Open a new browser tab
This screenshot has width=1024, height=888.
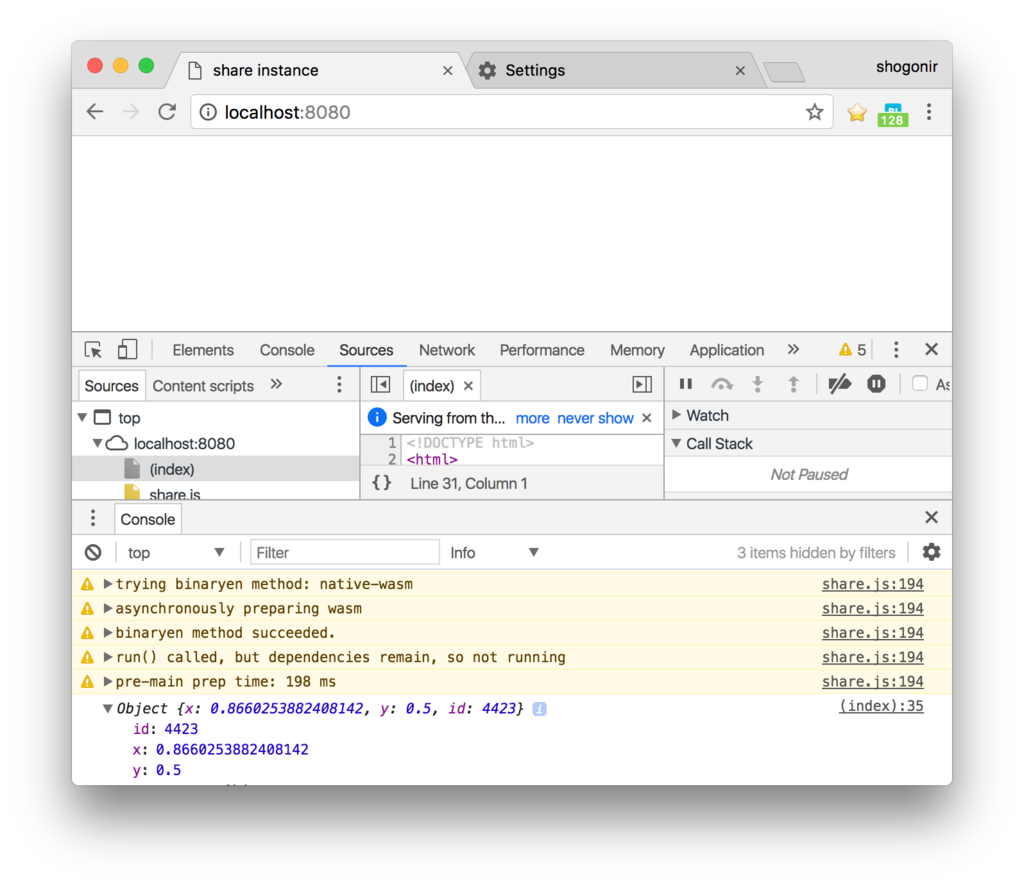[x=784, y=72]
